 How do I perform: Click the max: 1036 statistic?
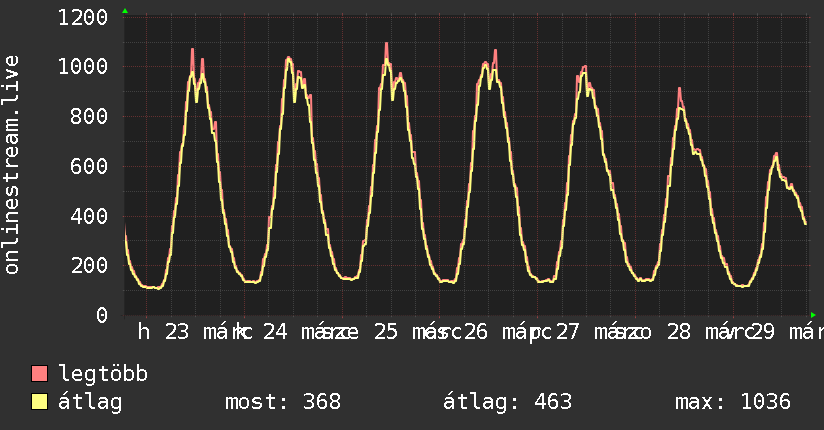(733, 402)
